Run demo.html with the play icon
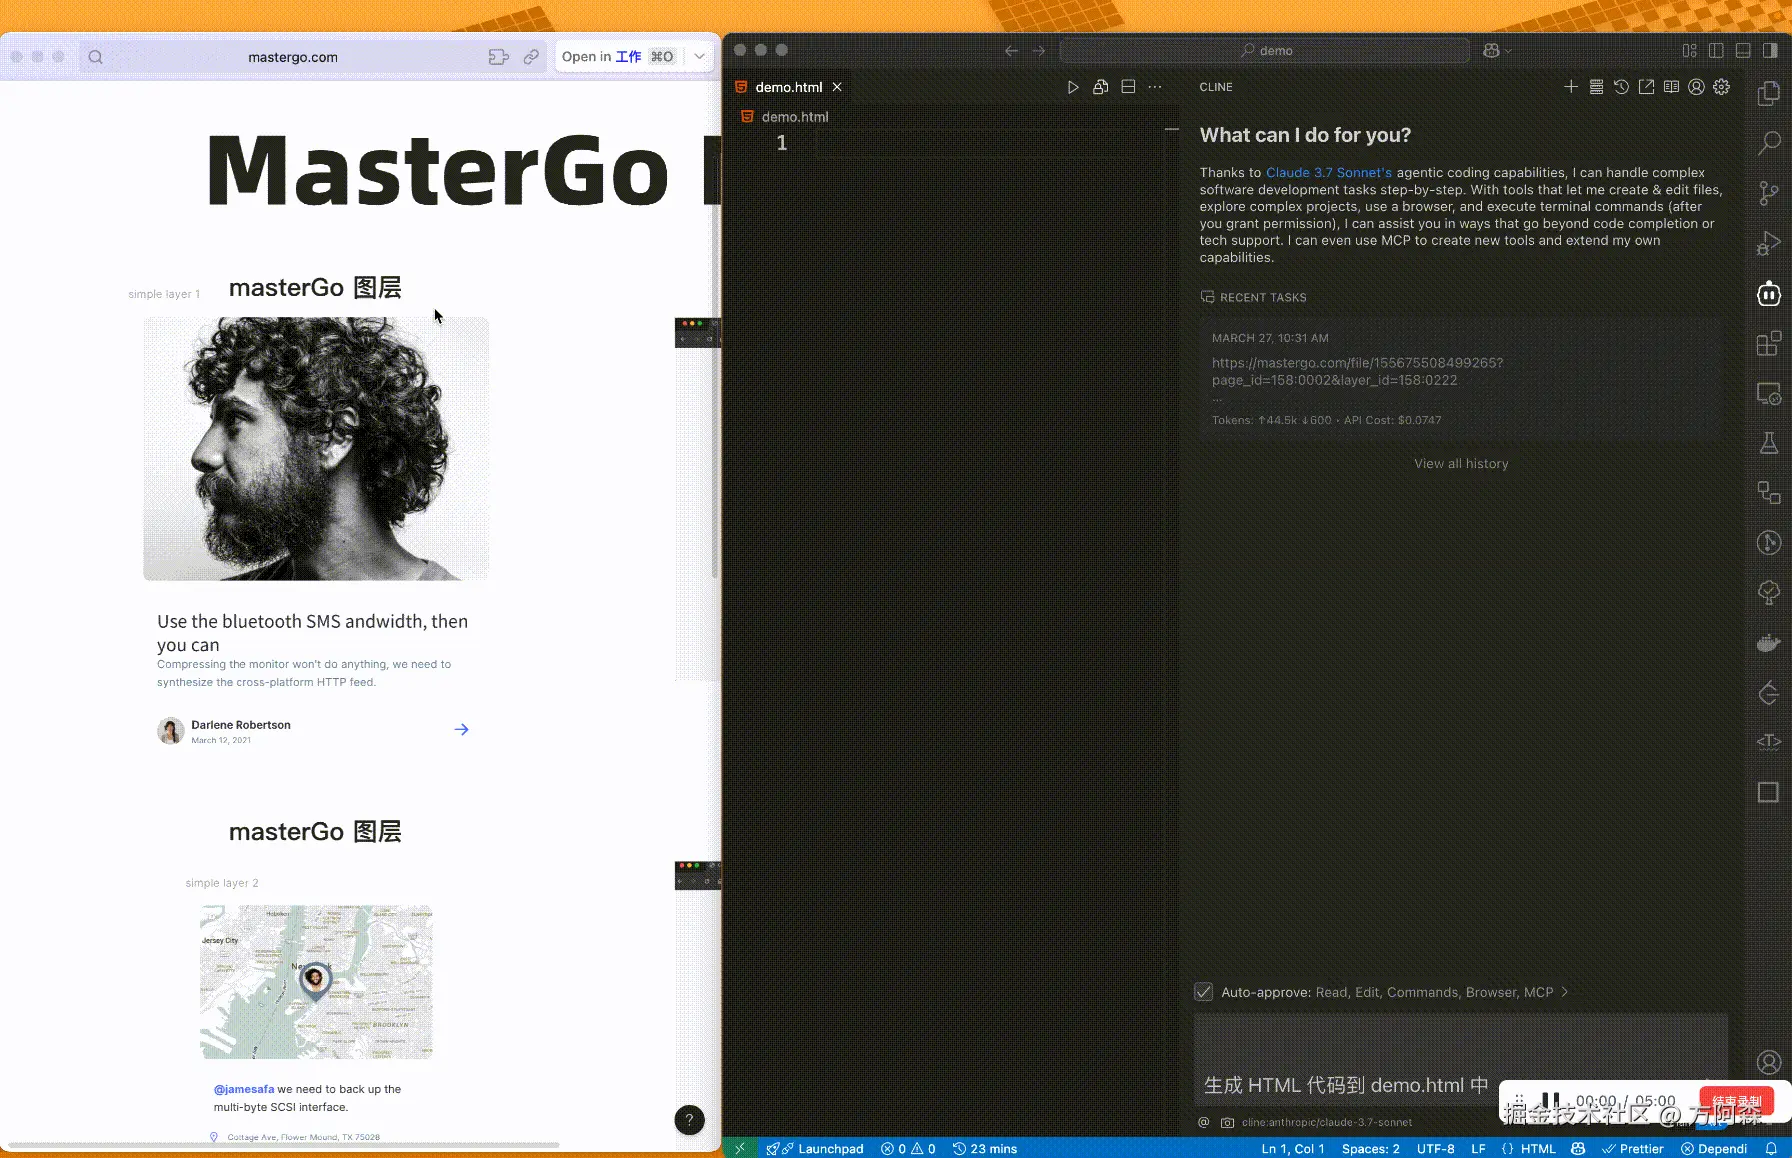 coord(1073,87)
